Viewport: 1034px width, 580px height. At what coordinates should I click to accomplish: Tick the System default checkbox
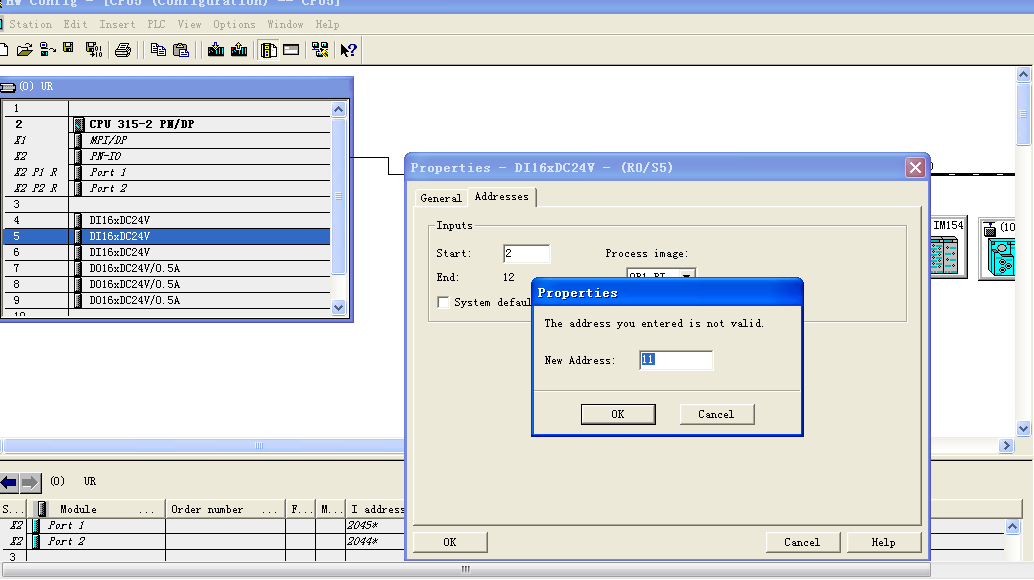443,303
